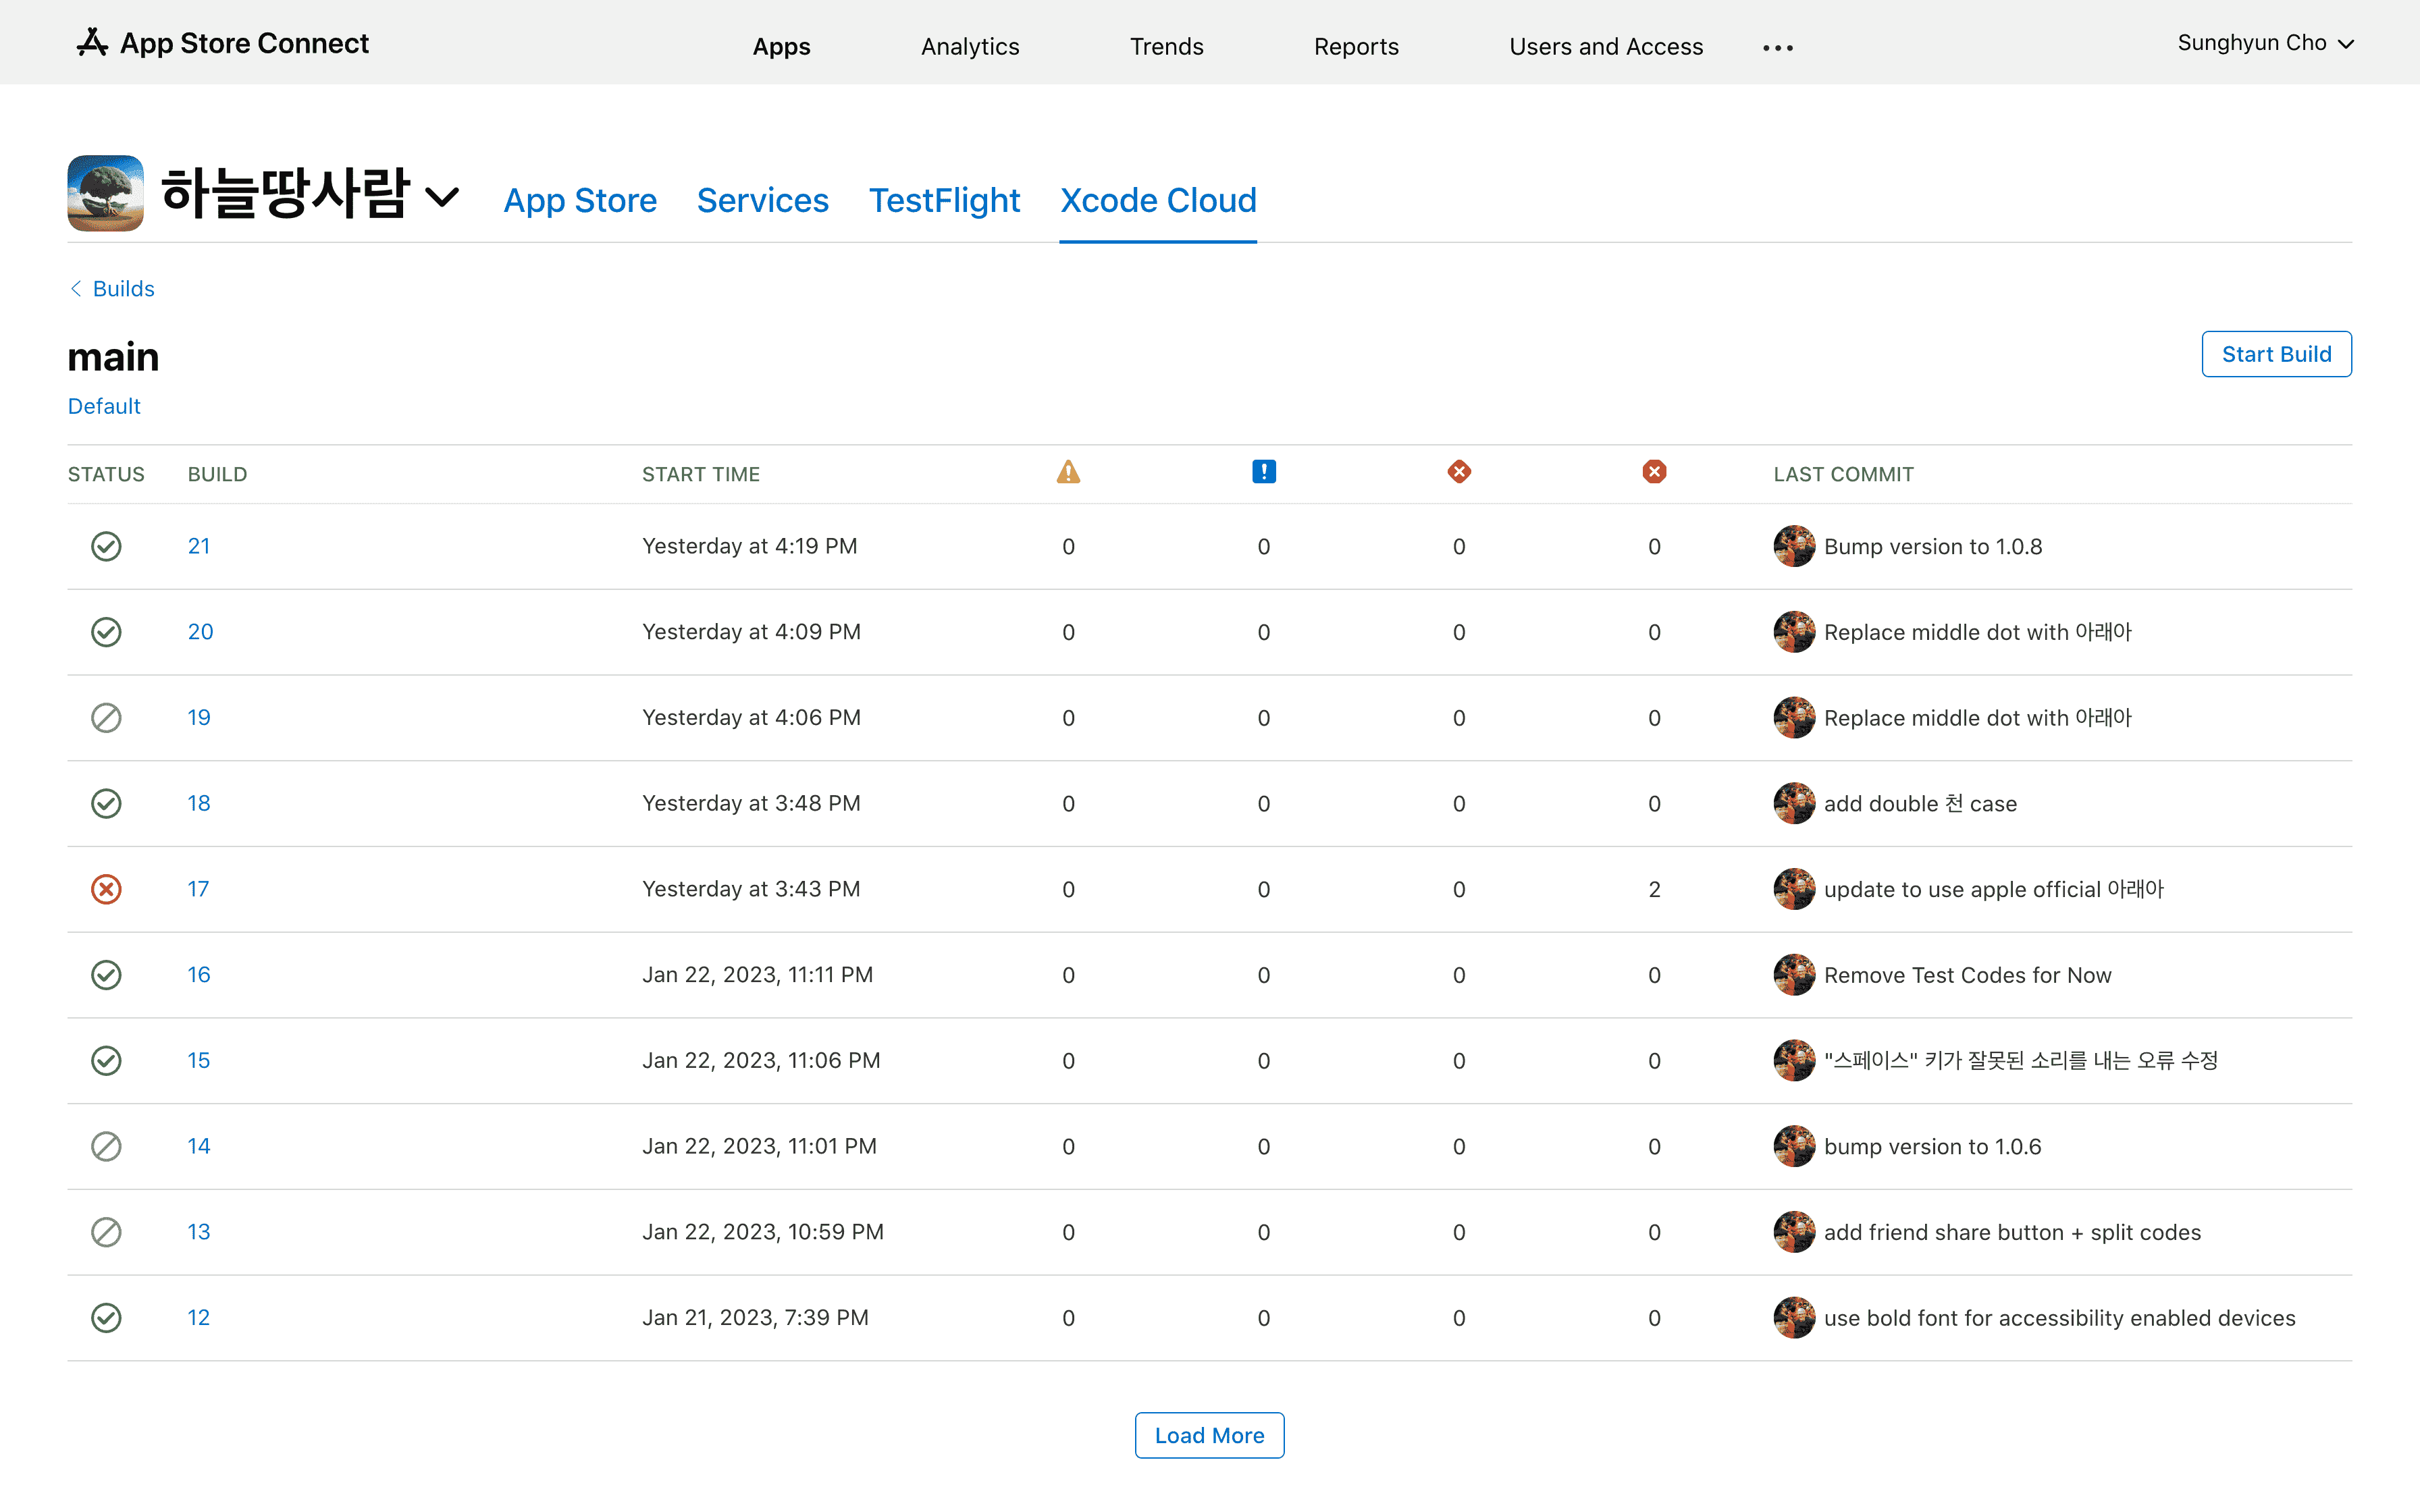
Task: Click the Load More button
Action: click(x=1209, y=1435)
